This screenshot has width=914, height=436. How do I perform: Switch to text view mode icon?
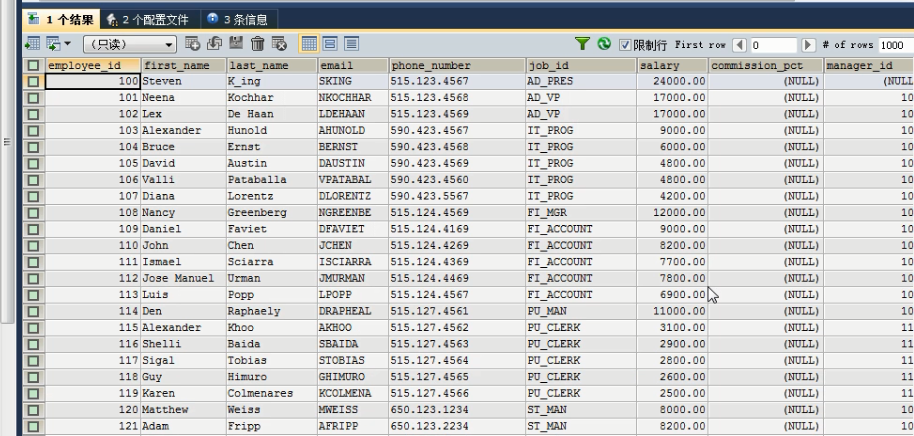pyautogui.click(x=351, y=44)
